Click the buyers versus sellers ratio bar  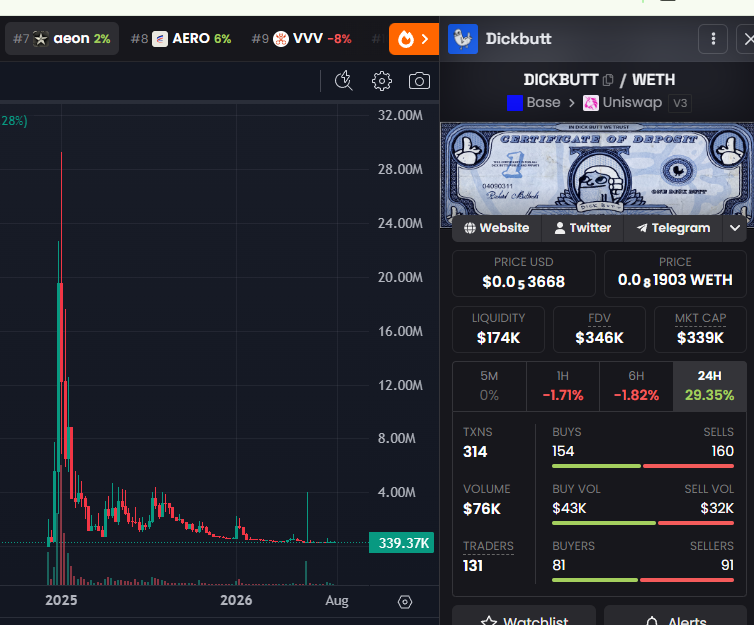tap(643, 580)
